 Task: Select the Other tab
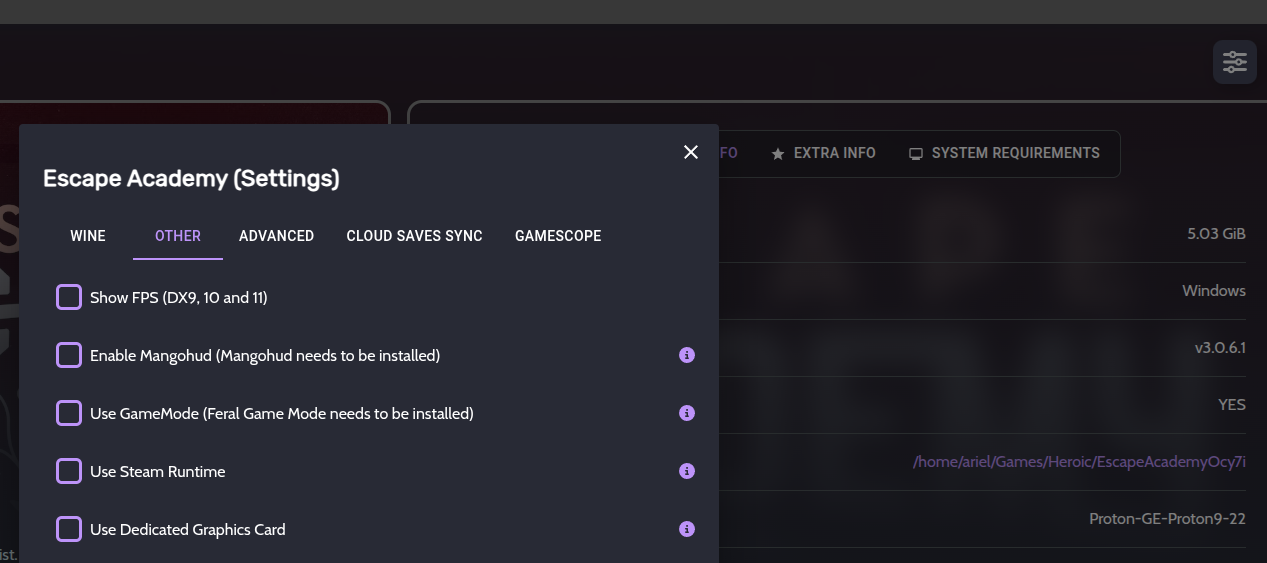pyautogui.click(x=178, y=236)
